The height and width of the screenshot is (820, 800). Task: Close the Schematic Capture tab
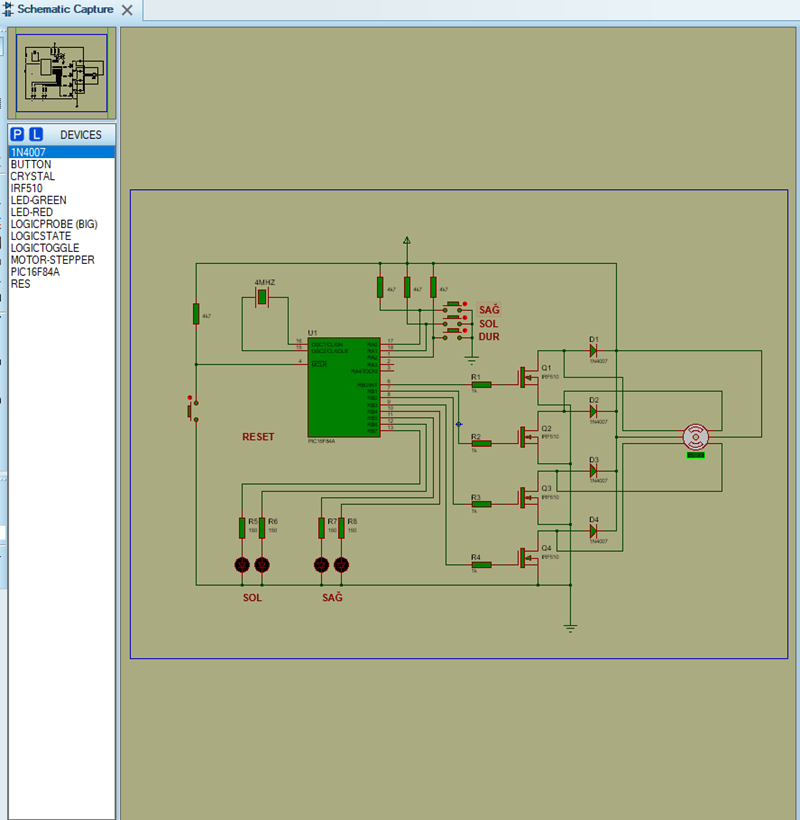coord(127,10)
